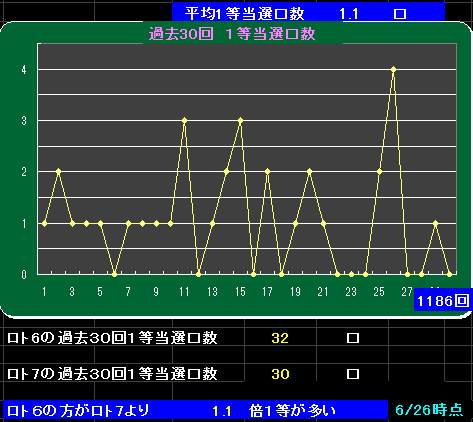
Task: Click the first data marker at draw 1
Action: [x=44, y=223]
